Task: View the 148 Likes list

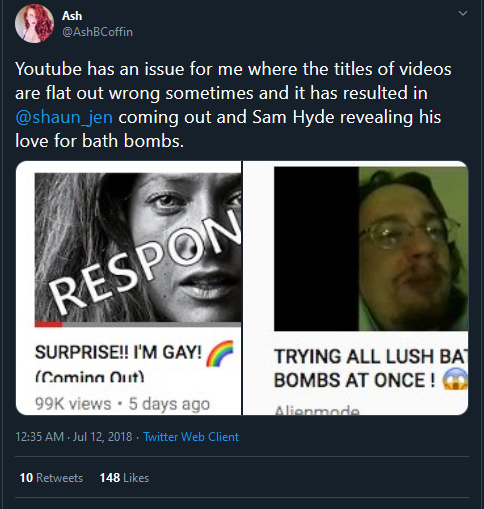Action: point(124,478)
